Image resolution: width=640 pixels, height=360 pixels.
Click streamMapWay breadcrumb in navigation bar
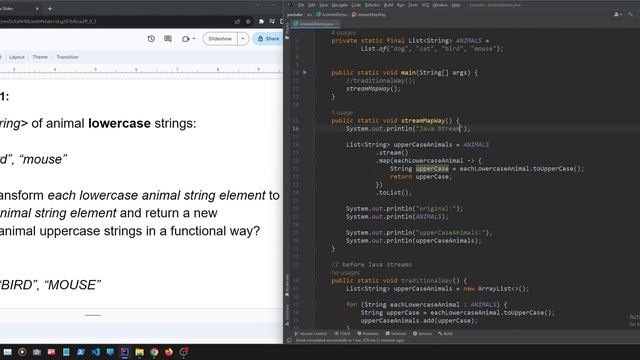point(368,14)
